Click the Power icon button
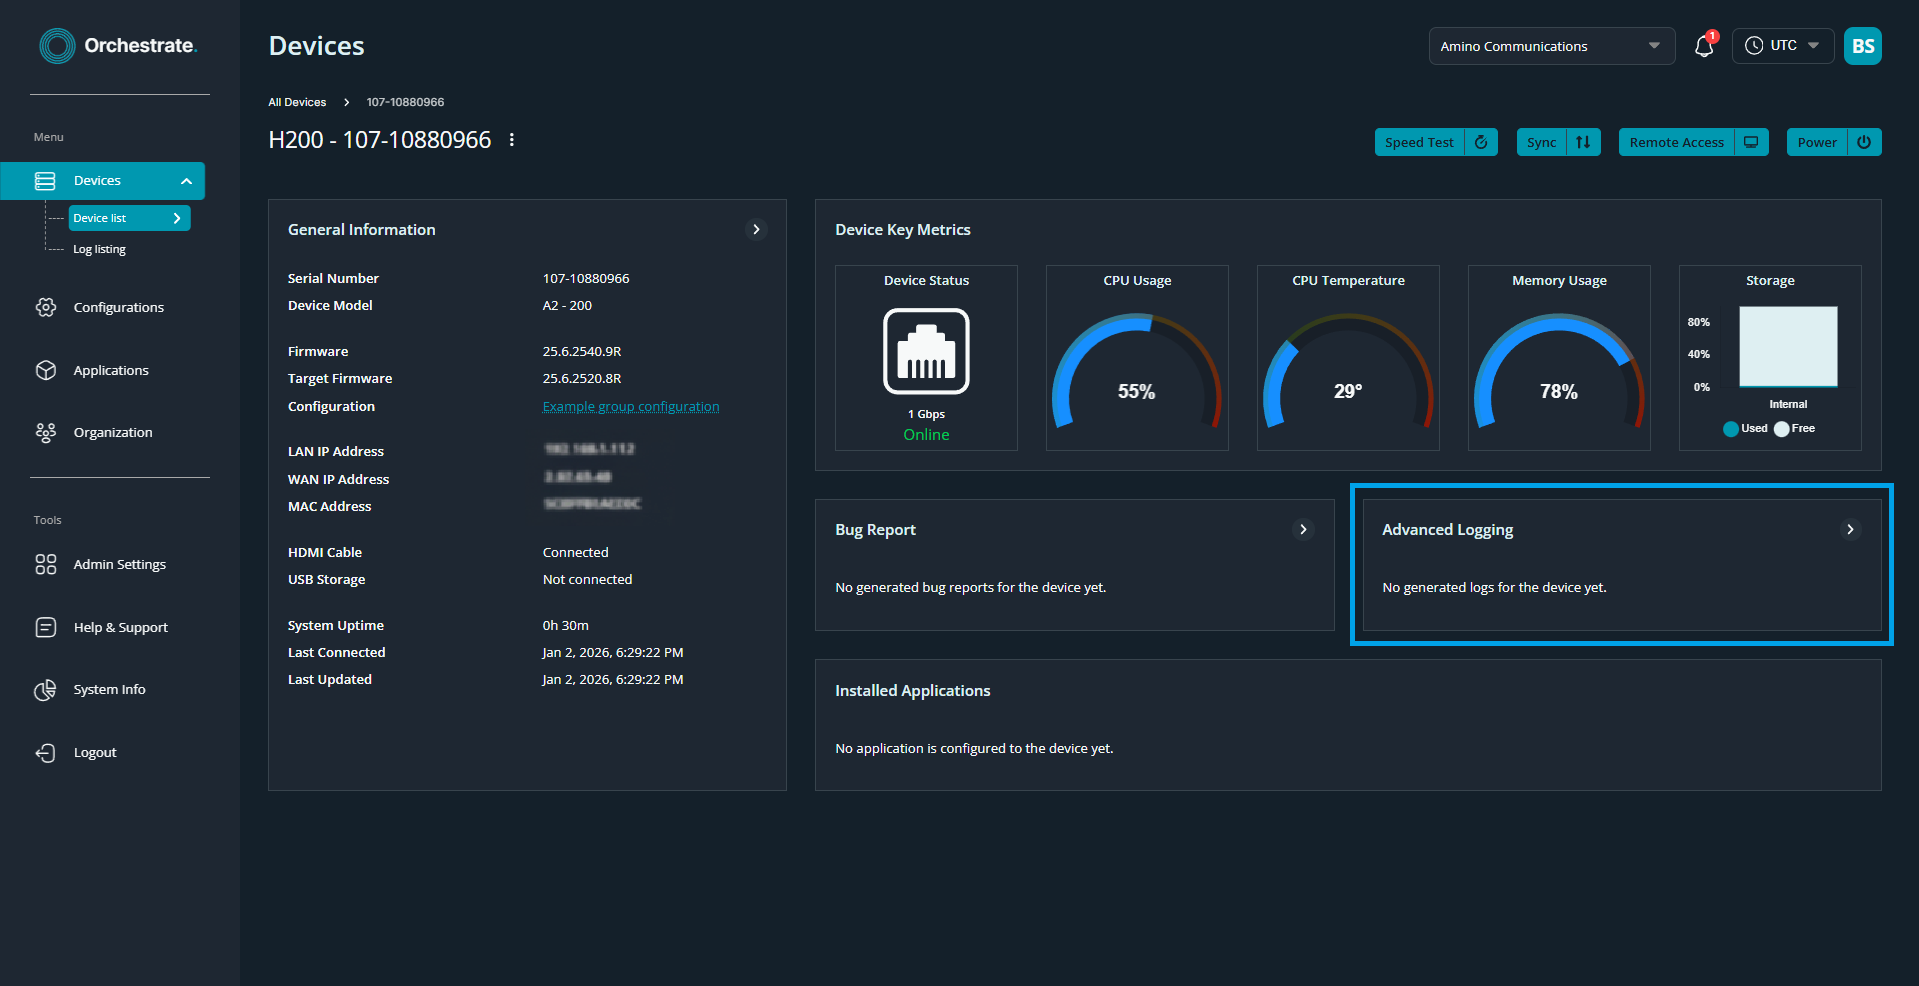1919x986 pixels. 1864,142
